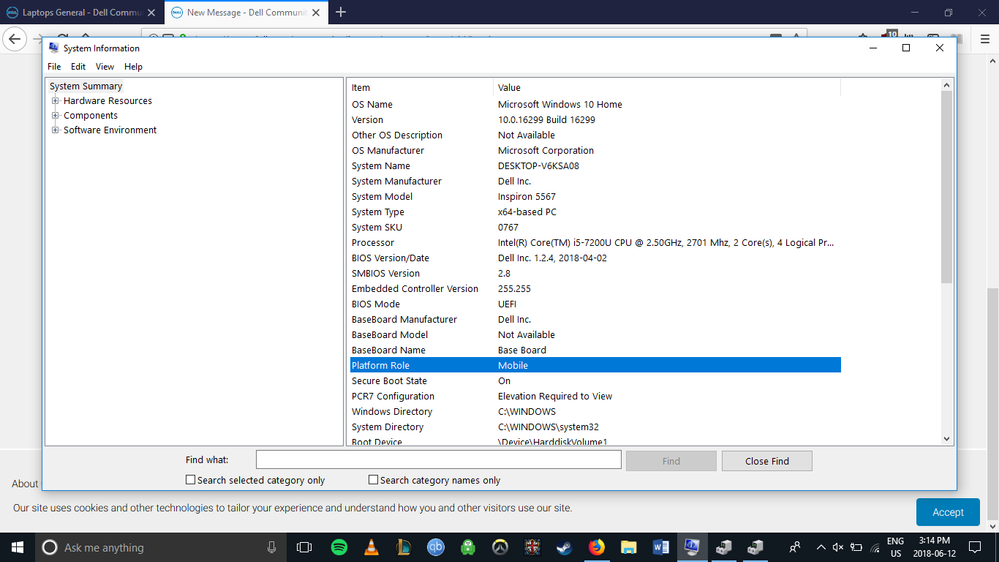
Task: Select the Software Environment label in the tree
Action: (110, 130)
